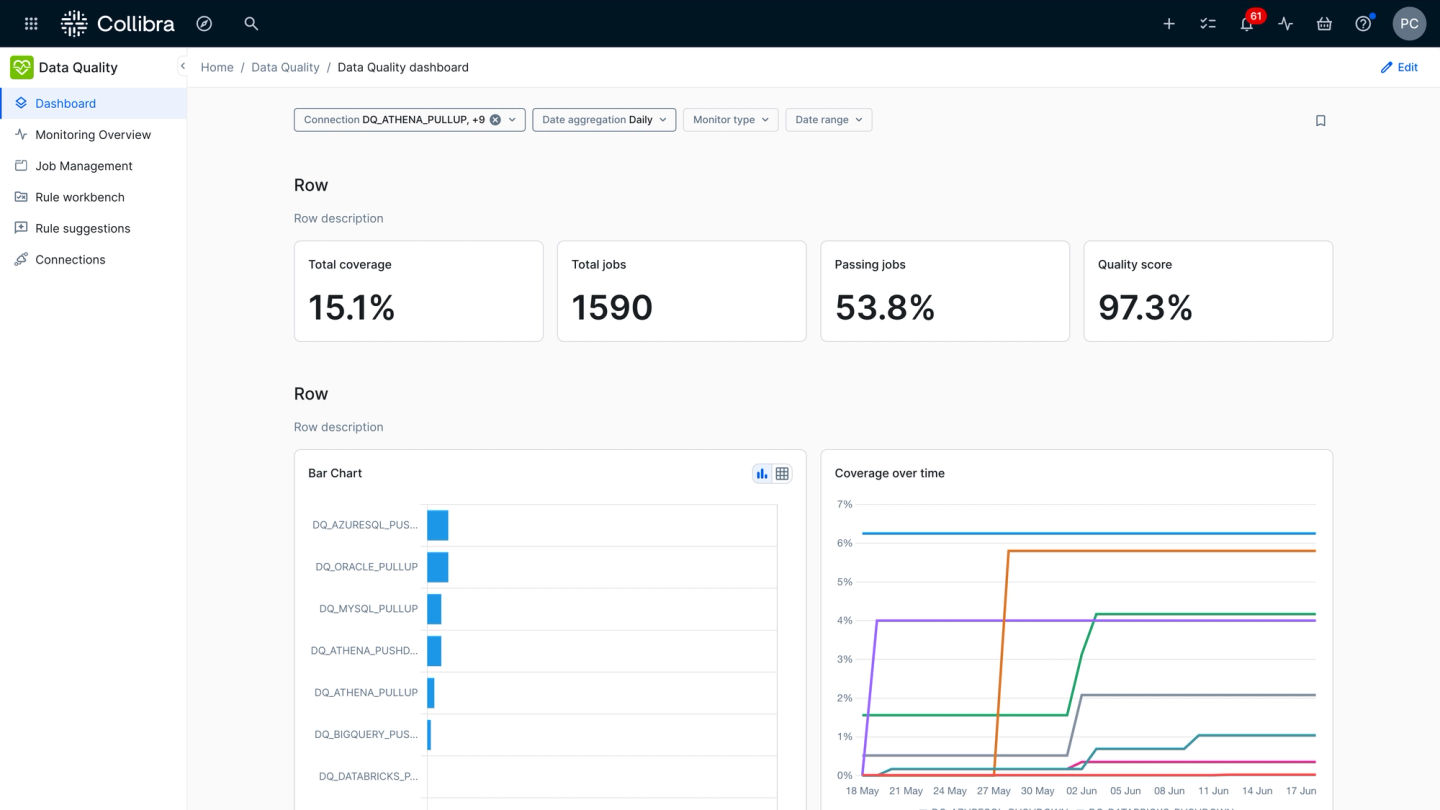Open the Date range dropdown

(828, 120)
